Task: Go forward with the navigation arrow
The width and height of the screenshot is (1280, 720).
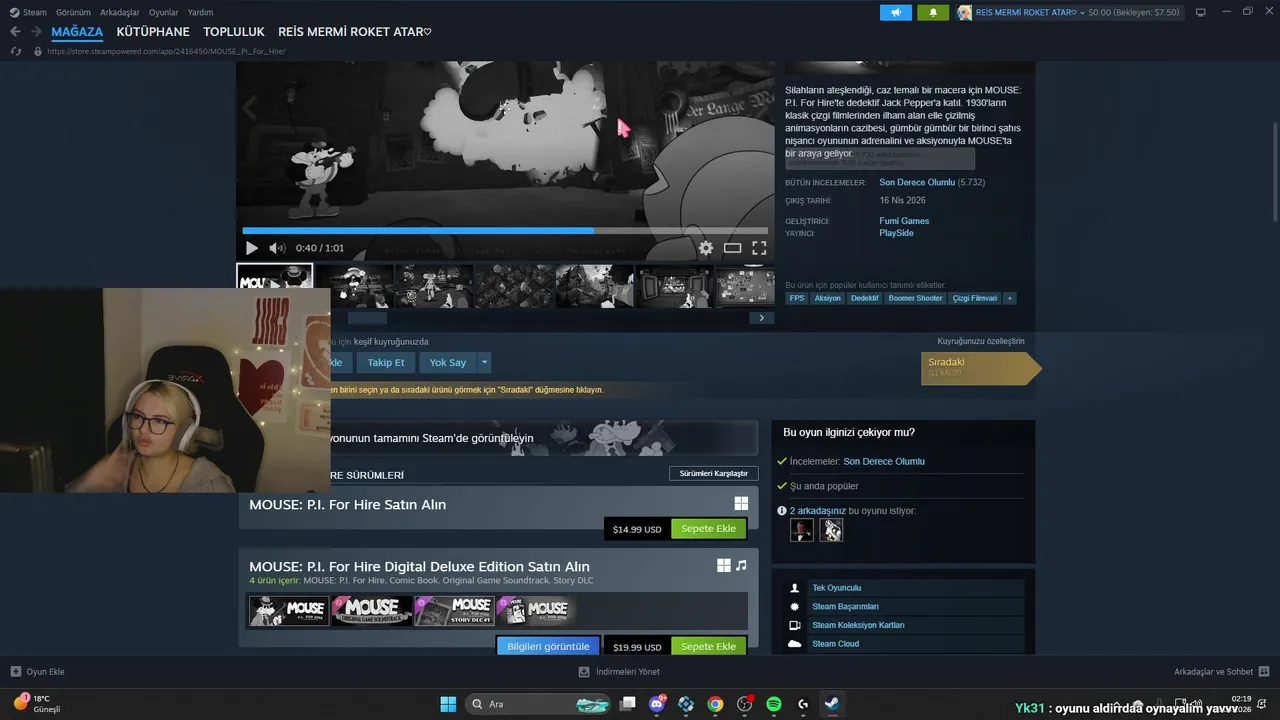Action: 36,32
